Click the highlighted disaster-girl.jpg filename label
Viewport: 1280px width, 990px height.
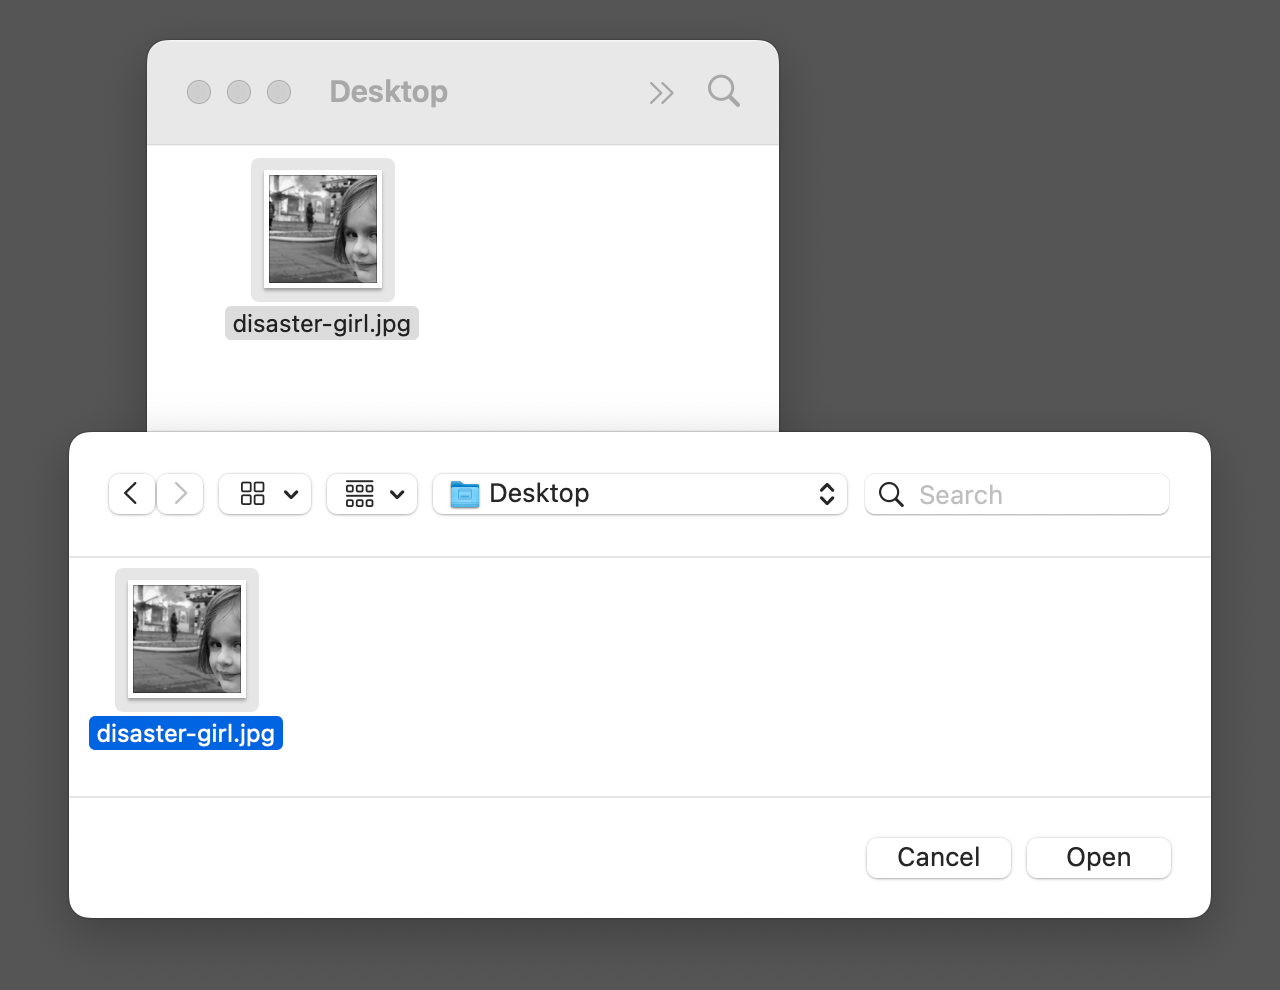(186, 734)
